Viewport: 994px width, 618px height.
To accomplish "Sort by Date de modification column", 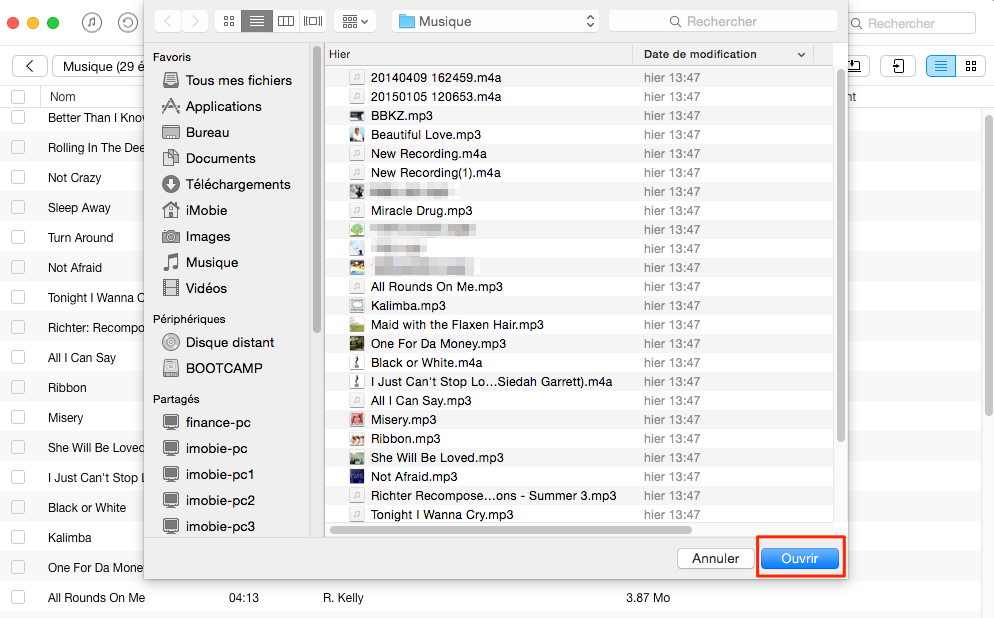I will (723, 55).
